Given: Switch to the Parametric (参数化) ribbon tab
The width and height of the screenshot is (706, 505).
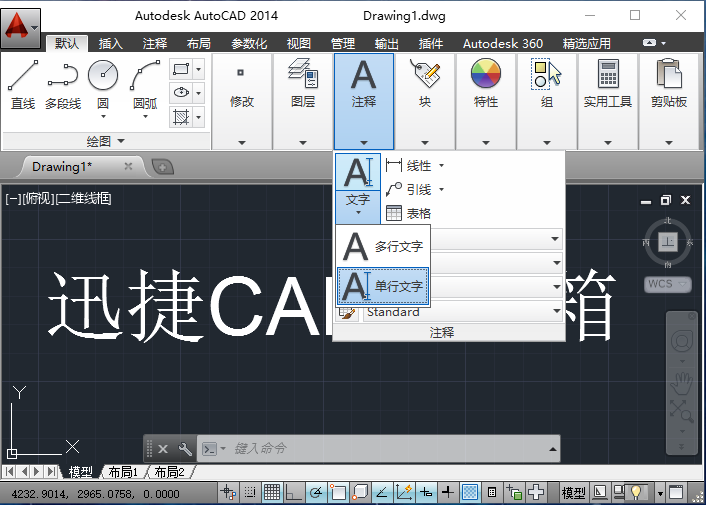Looking at the screenshot, I should pyautogui.click(x=249, y=44).
